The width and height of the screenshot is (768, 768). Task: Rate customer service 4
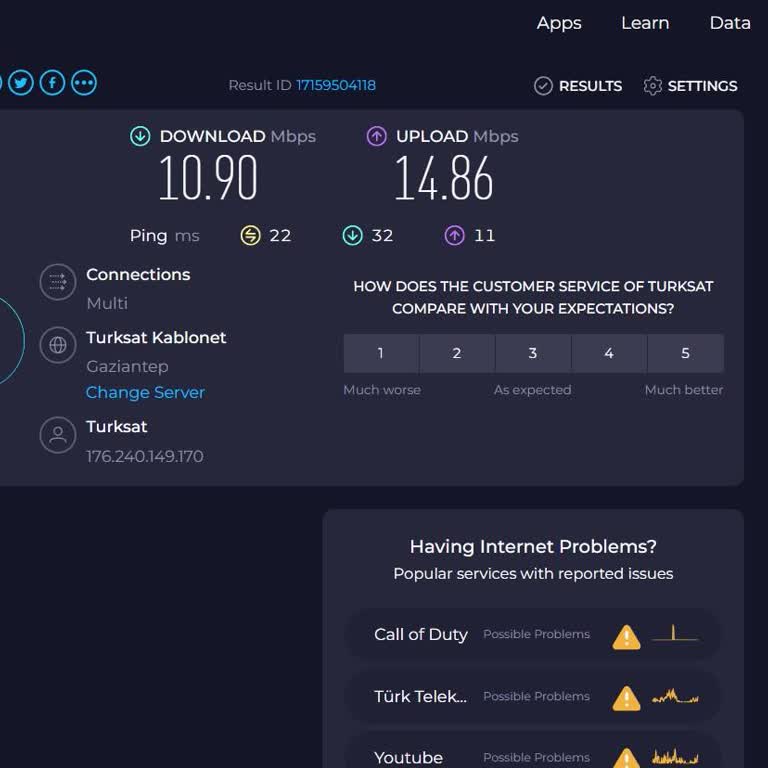[x=609, y=353]
